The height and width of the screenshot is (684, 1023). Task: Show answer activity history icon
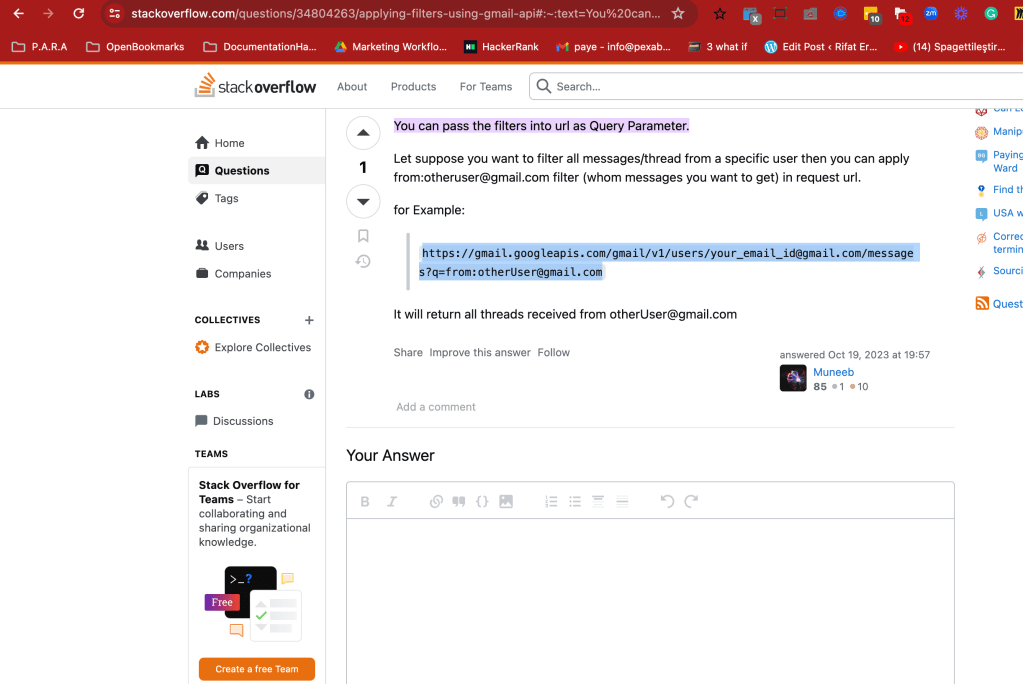pyautogui.click(x=363, y=262)
